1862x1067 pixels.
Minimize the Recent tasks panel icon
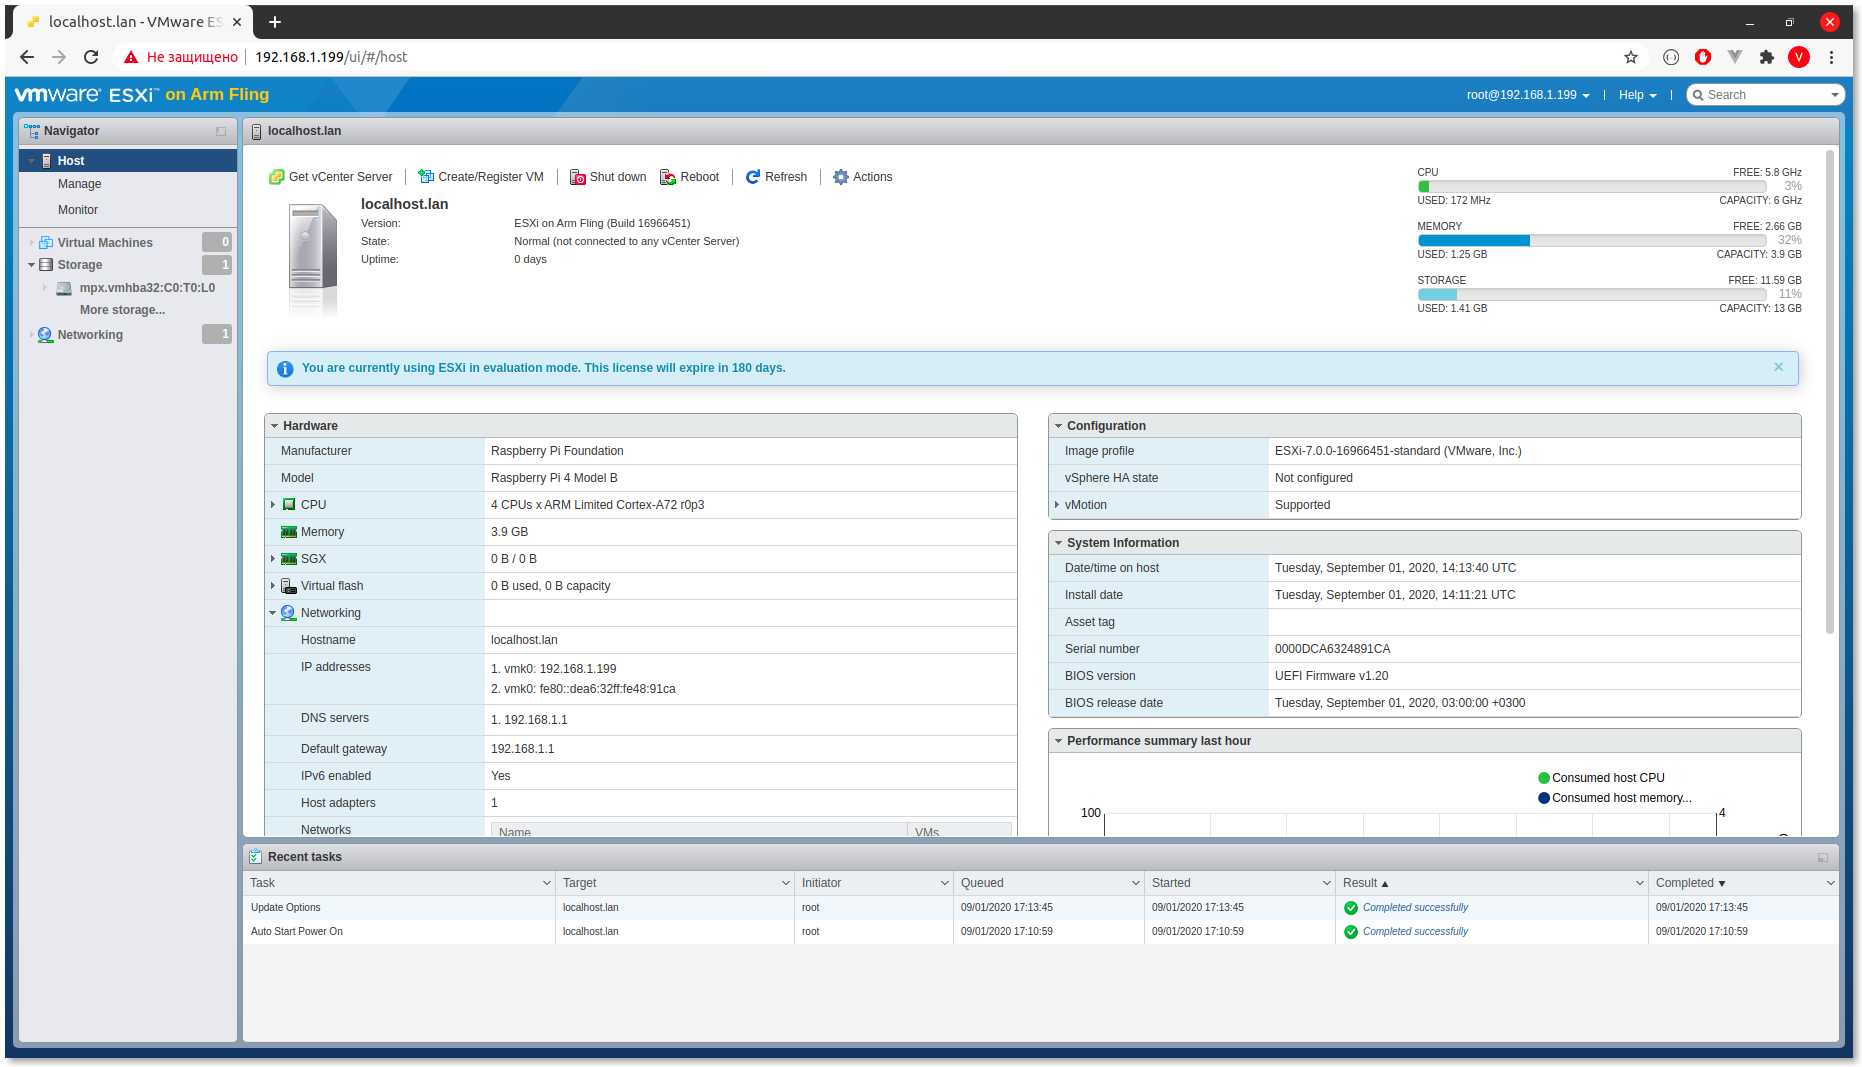[x=1823, y=857]
